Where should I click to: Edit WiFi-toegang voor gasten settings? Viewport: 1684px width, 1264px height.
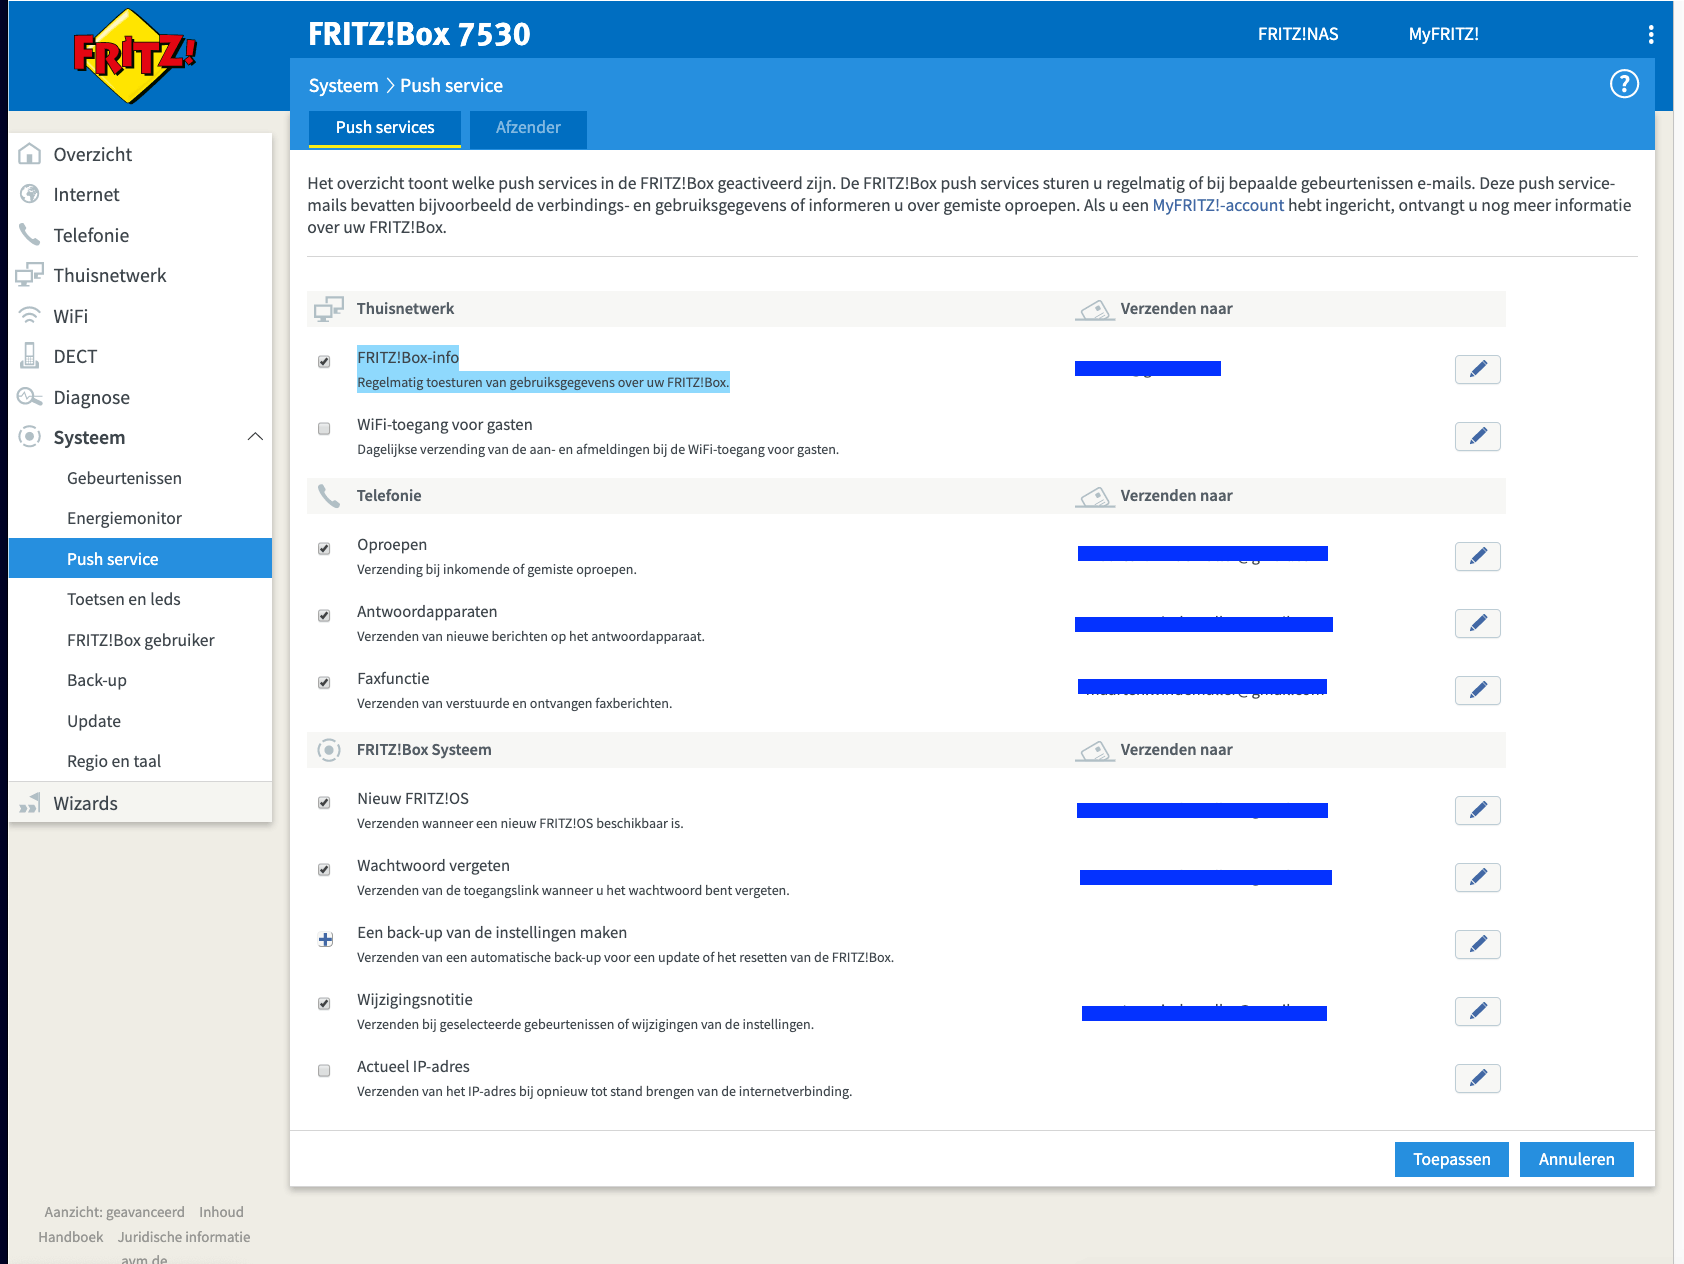pyautogui.click(x=1478, y=436)
